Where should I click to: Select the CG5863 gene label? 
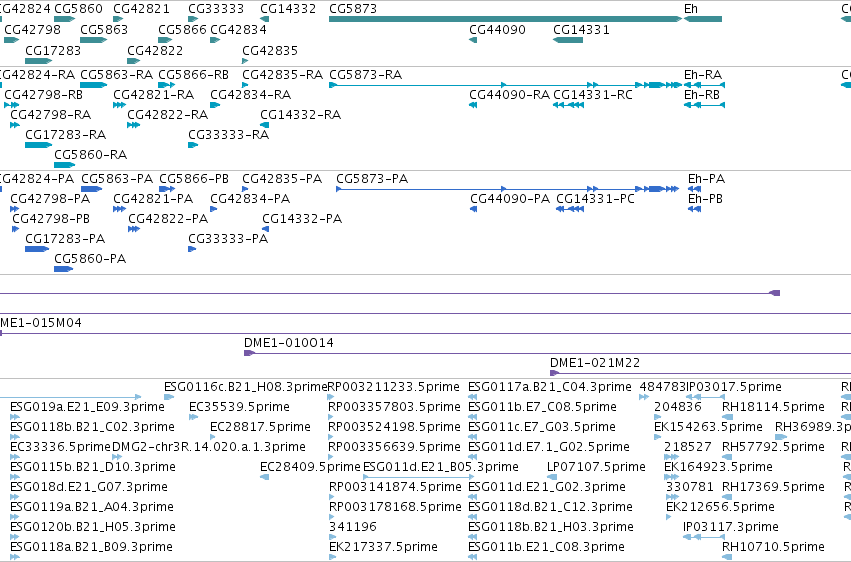pyautogui.click(x=104, y=29)
